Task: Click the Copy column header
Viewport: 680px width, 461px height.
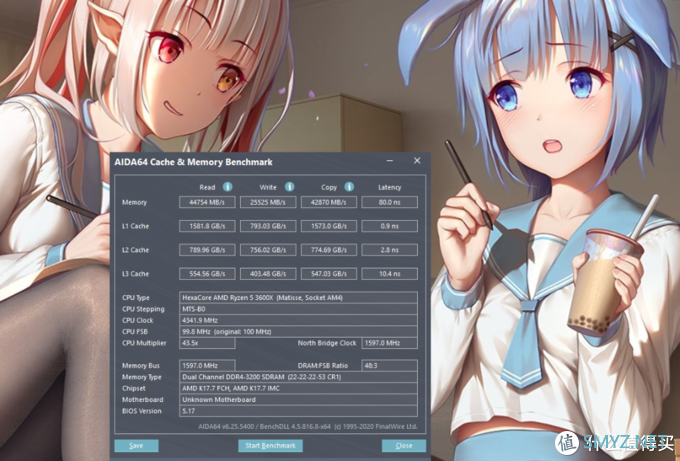Action: click(x=329, y=187)
